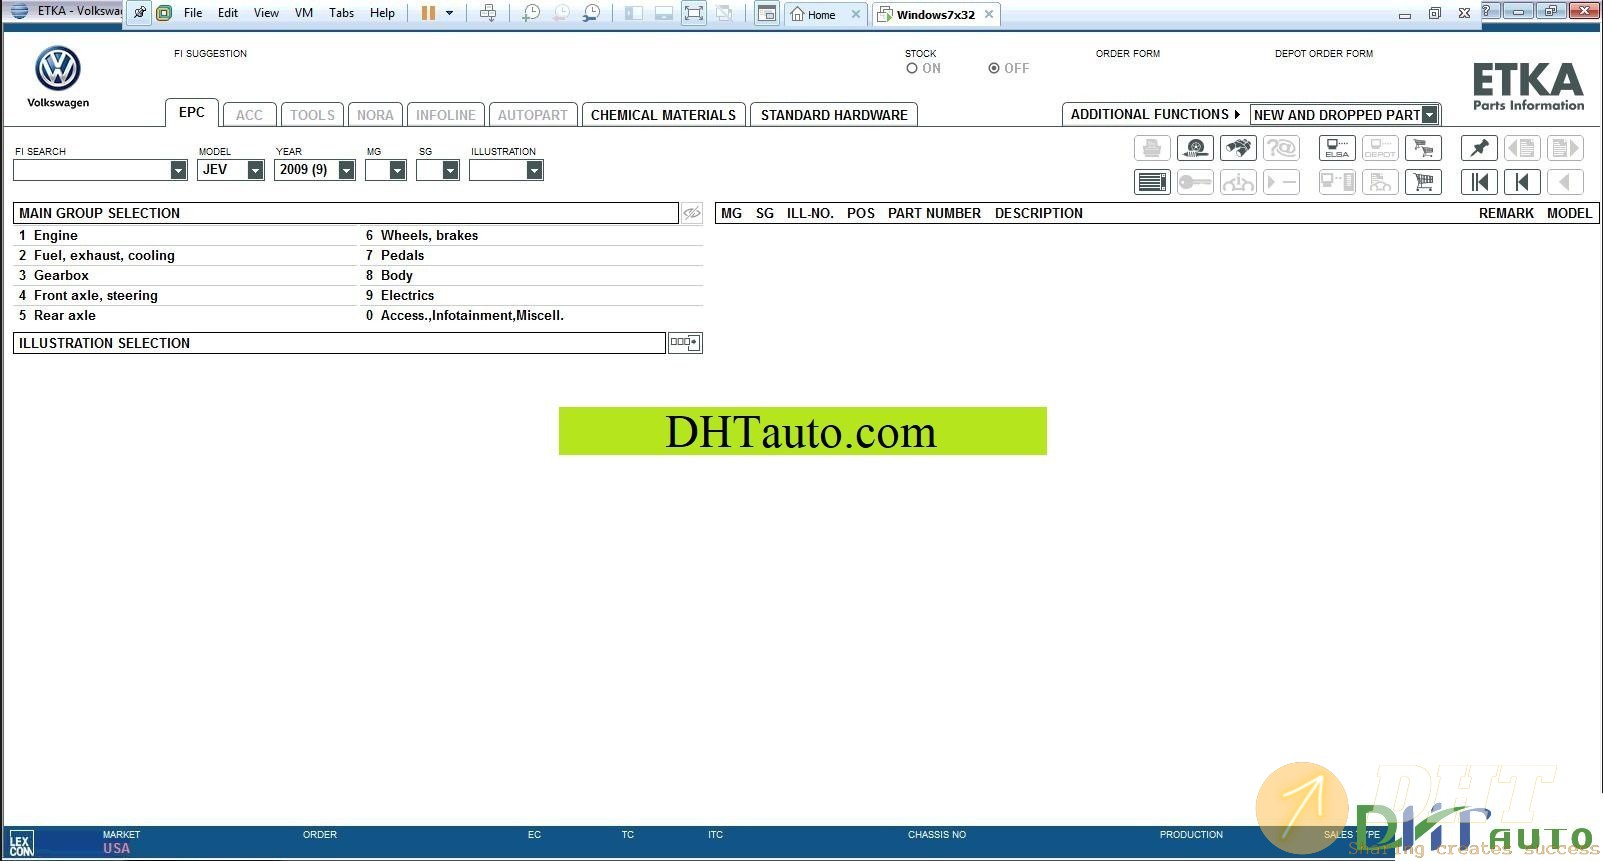Viewport: 1603px width, 861px height.
Task: Click the illustration selection thumbnail view icon
Action: pos(685,343)
